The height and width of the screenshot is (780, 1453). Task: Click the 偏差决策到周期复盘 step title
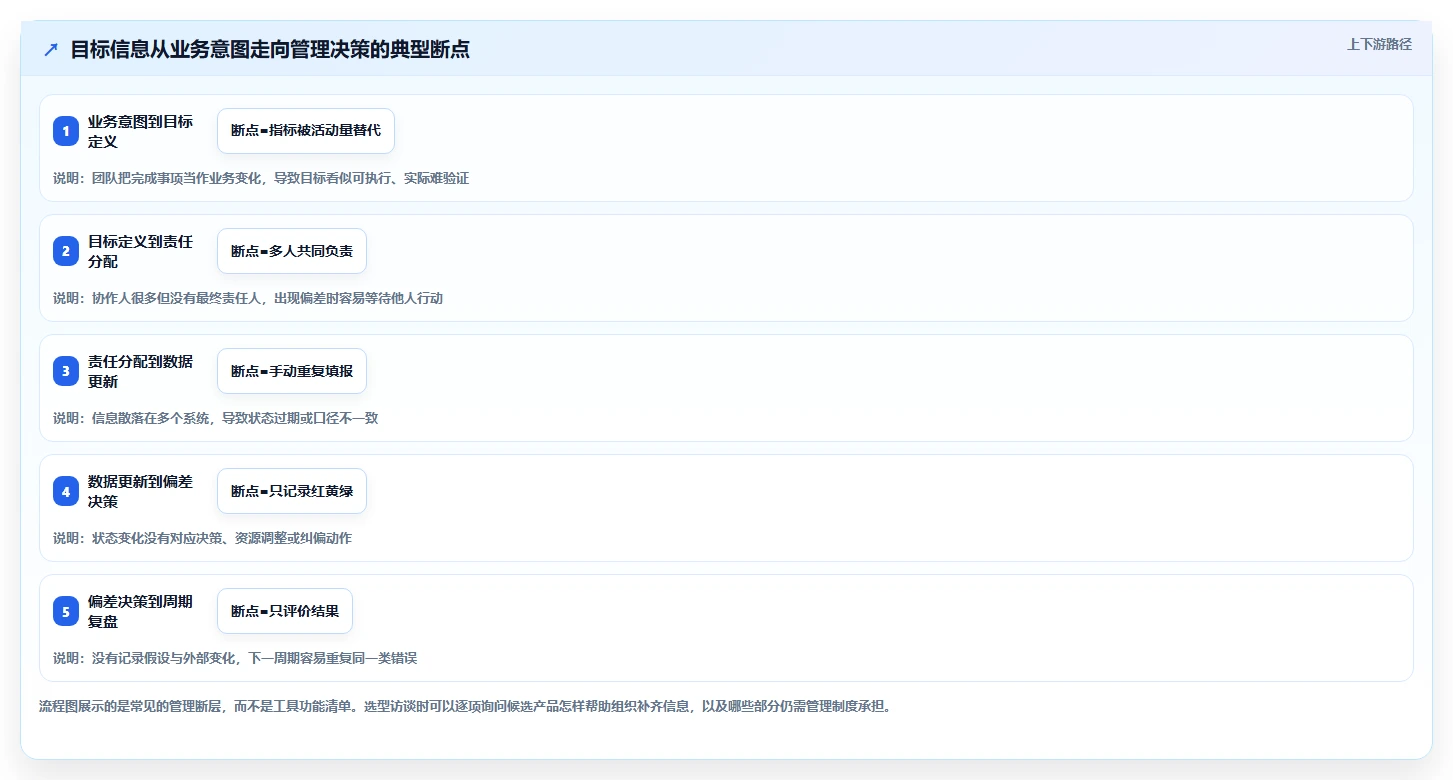141,611
